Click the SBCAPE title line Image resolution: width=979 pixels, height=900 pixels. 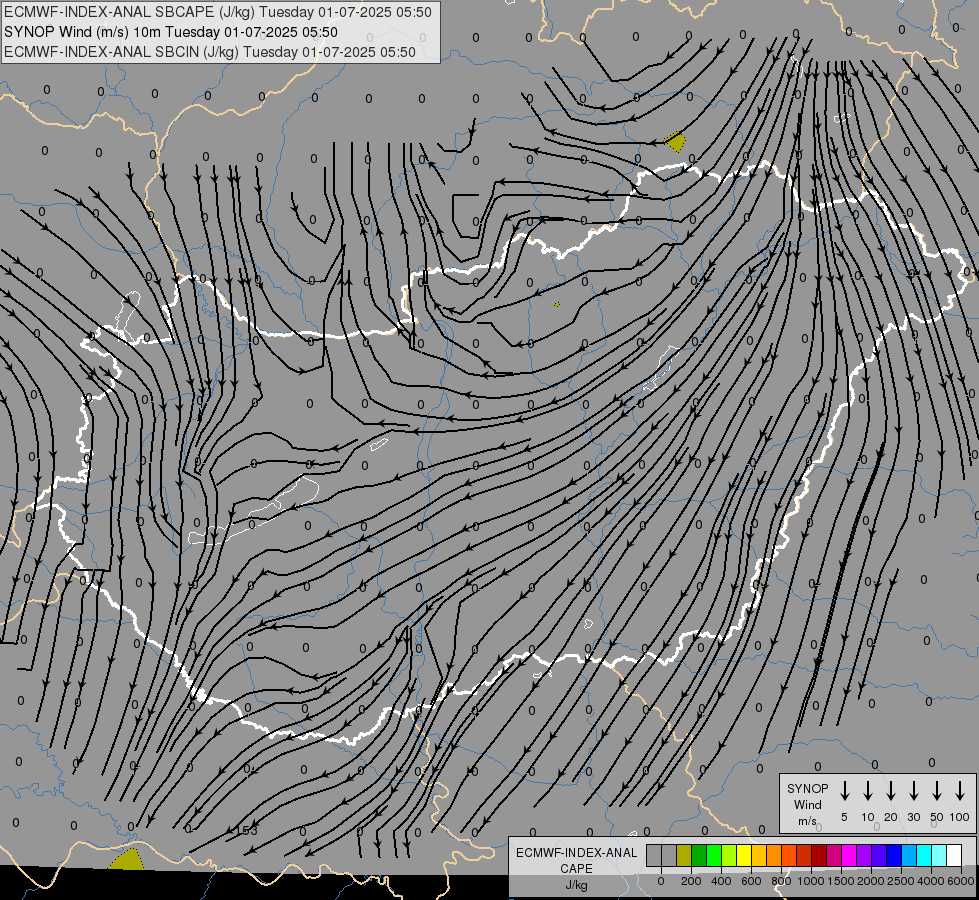pos(217,12)
